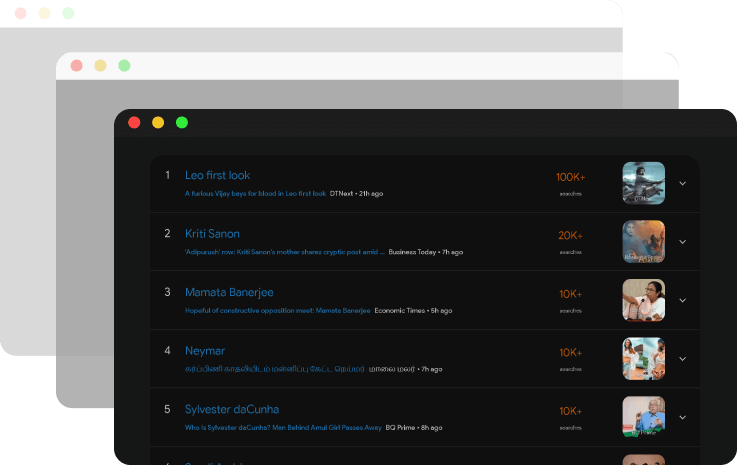Screen dimensions: 737x465
Task: Click the 'BQ Prime • 8h ago' source text
Action: (414, 428)
